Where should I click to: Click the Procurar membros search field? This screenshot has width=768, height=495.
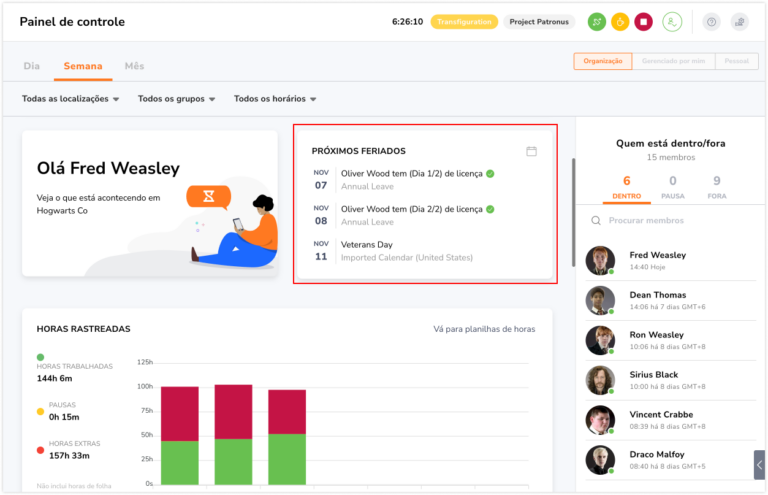coord(671,221)
